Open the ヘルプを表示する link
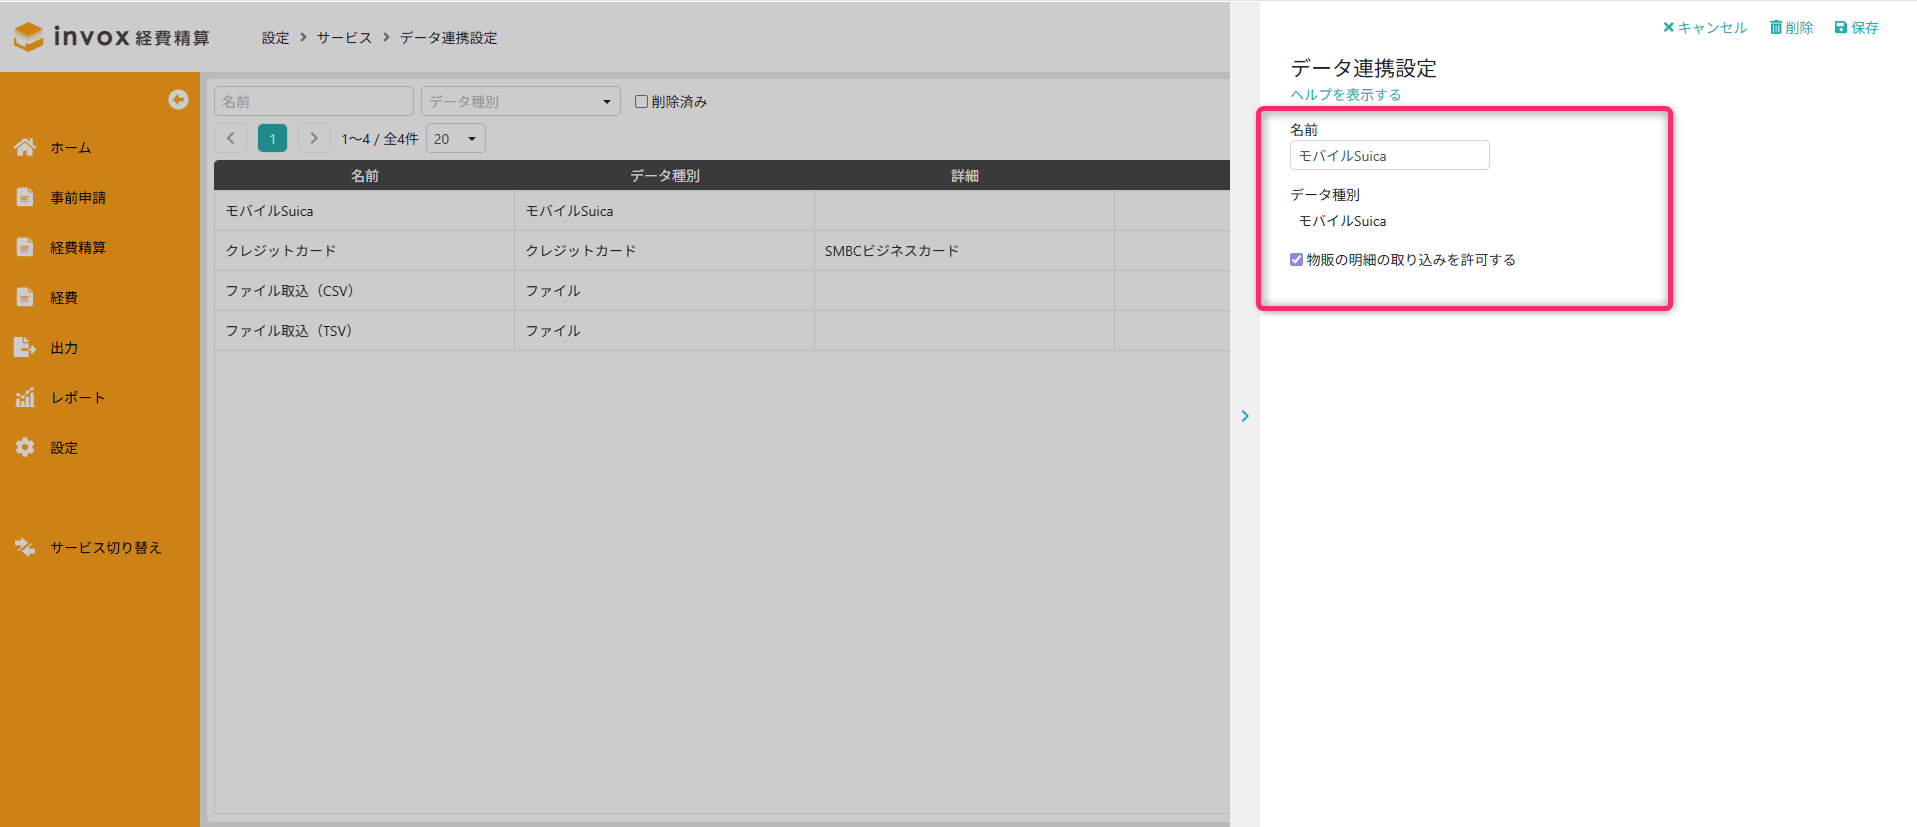Image resolution: width=1917 pixels, height=827 pixels. (1345, 94)
